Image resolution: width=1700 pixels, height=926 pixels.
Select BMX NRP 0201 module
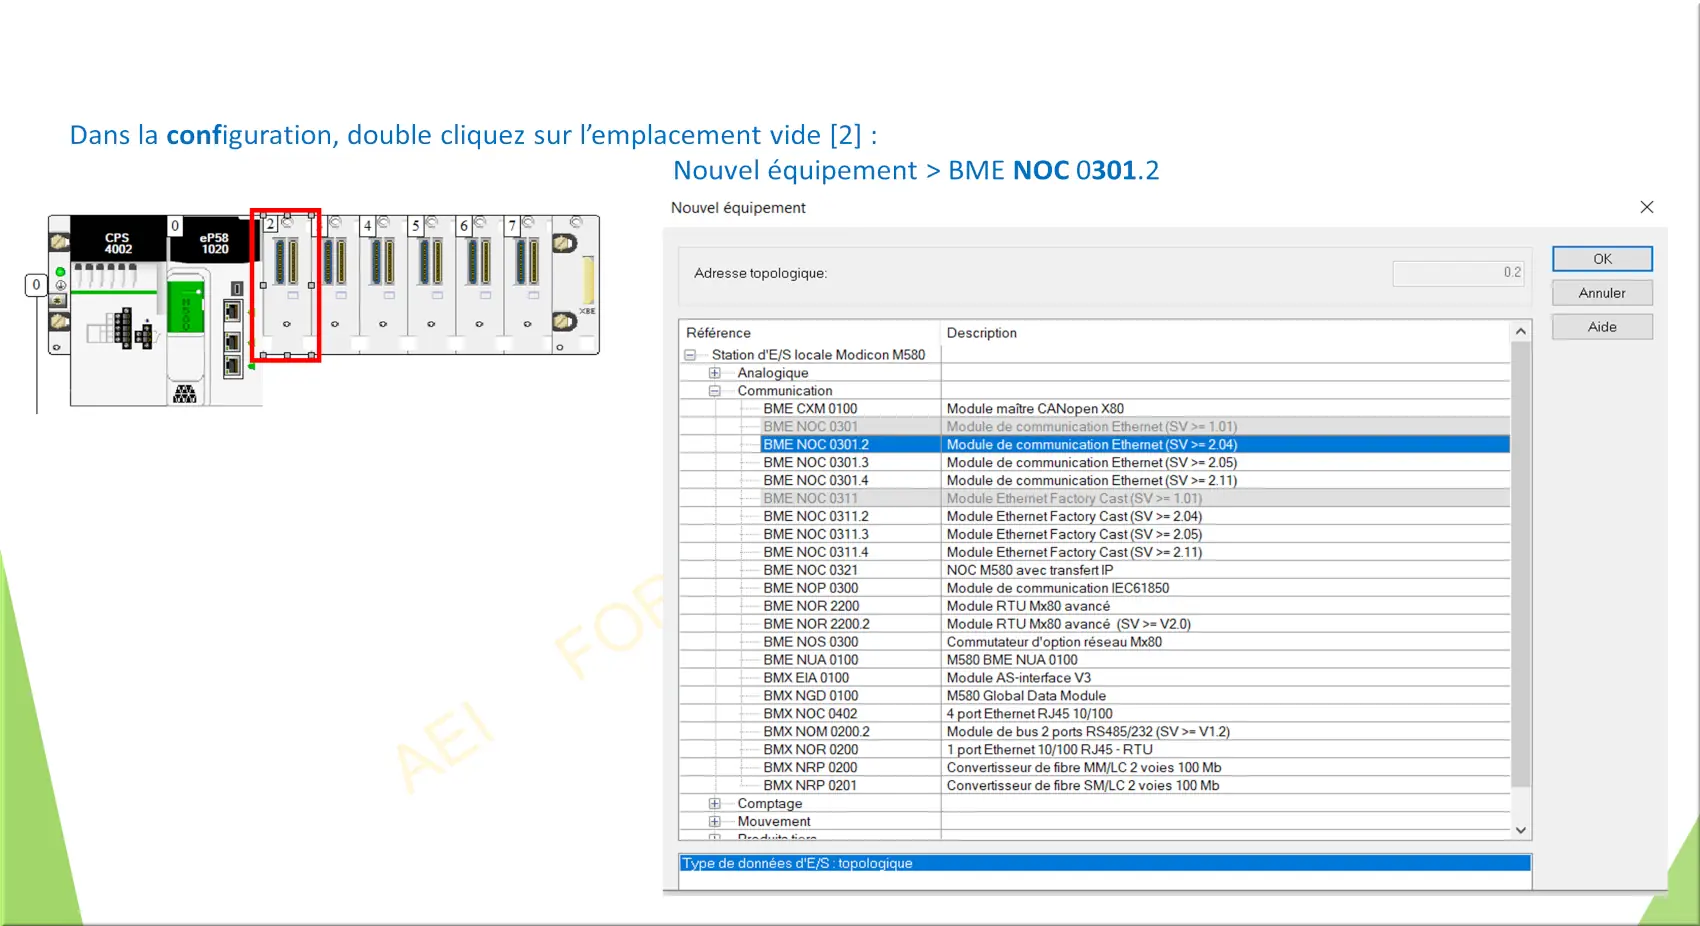tap(810, 787)
